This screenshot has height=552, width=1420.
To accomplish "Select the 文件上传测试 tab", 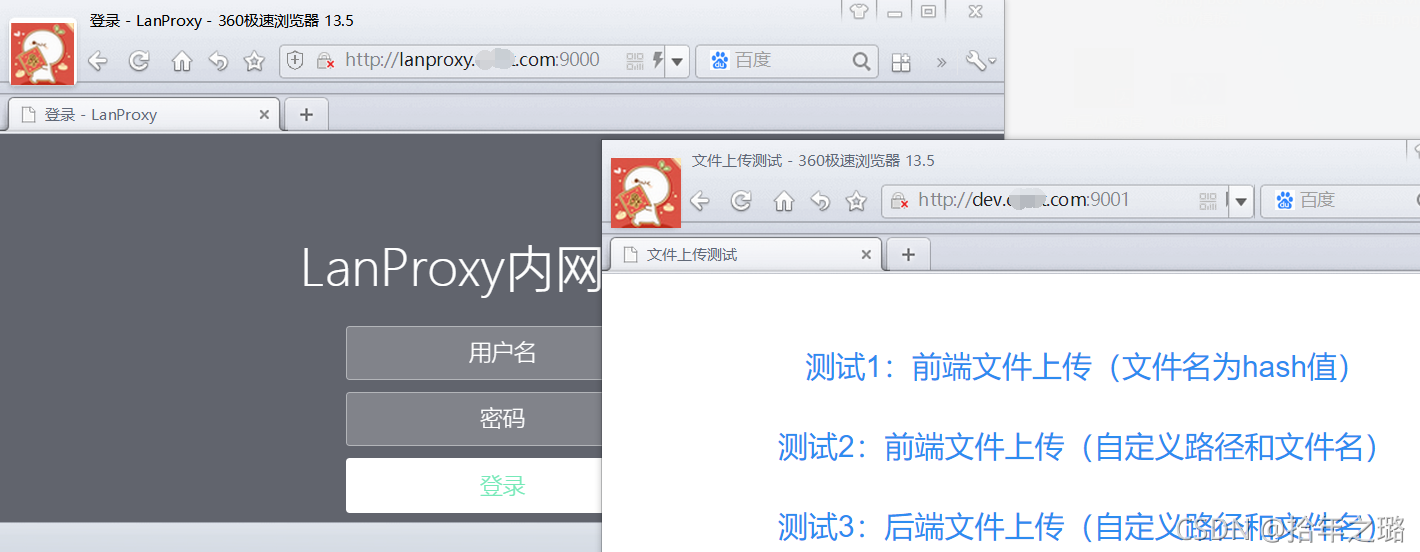I will 746,255.
